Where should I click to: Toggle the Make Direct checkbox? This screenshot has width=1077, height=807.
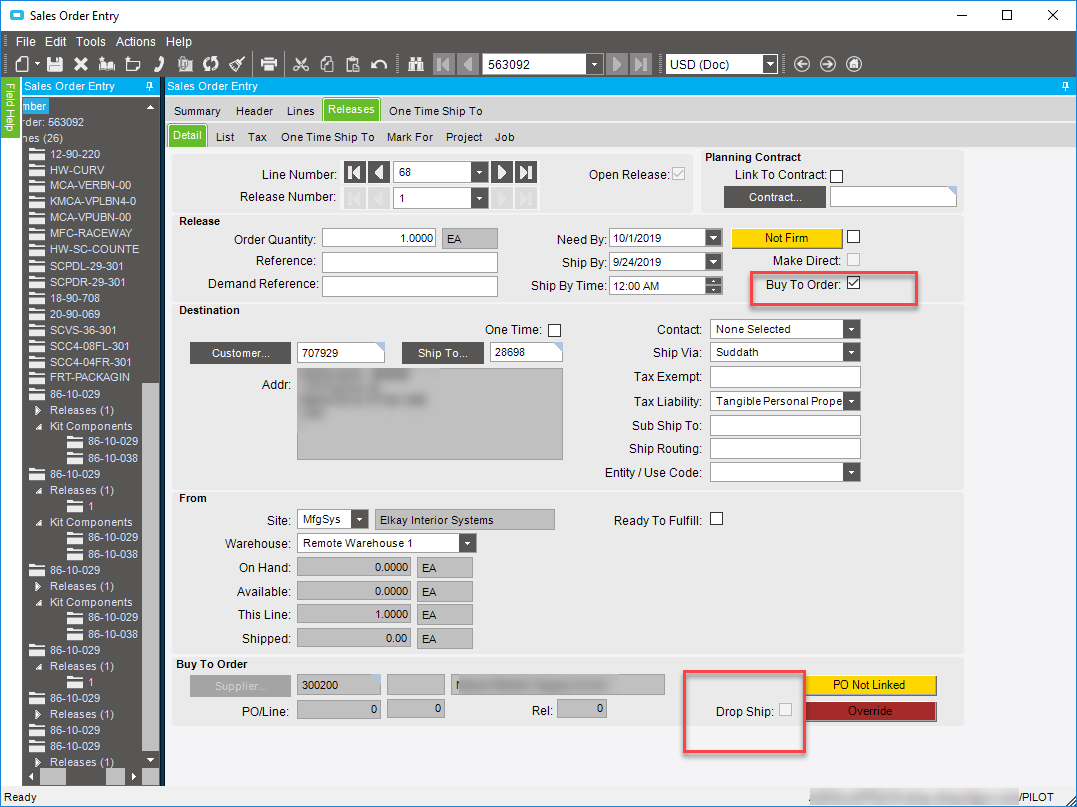point(853,260)
